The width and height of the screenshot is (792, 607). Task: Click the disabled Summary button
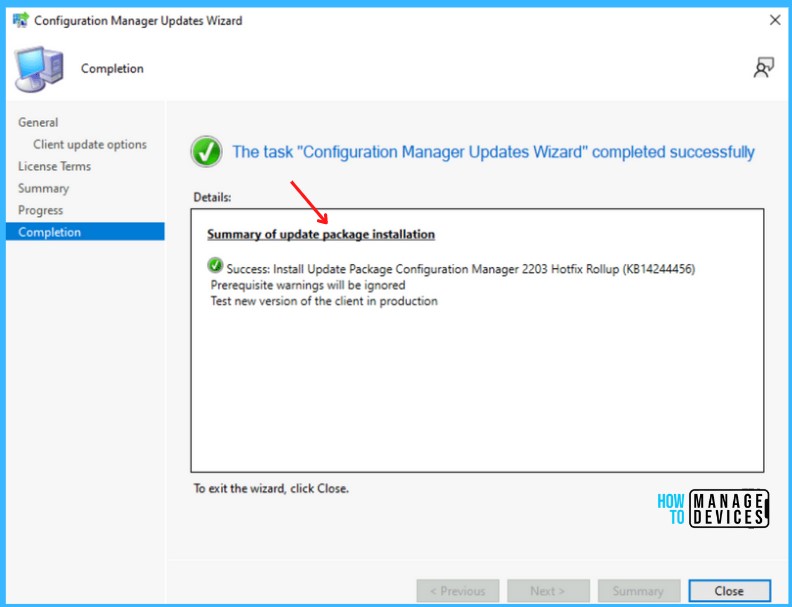point(638,590)
